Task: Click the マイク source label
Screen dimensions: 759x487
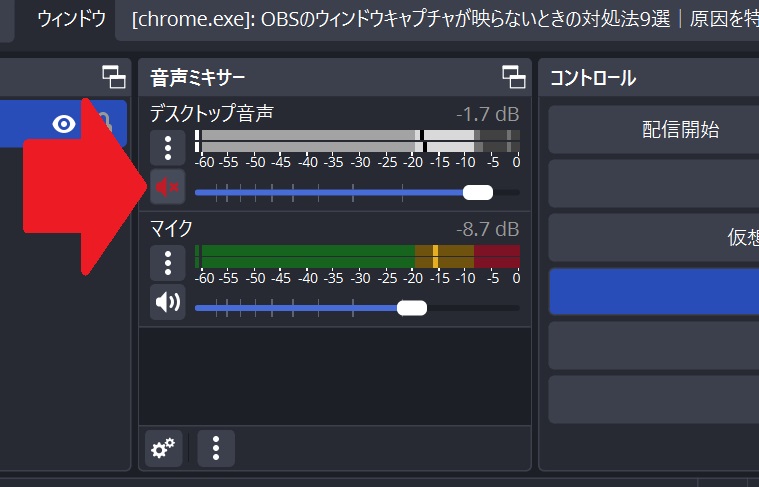Action: pyautogui.click(x=171, y=228)
